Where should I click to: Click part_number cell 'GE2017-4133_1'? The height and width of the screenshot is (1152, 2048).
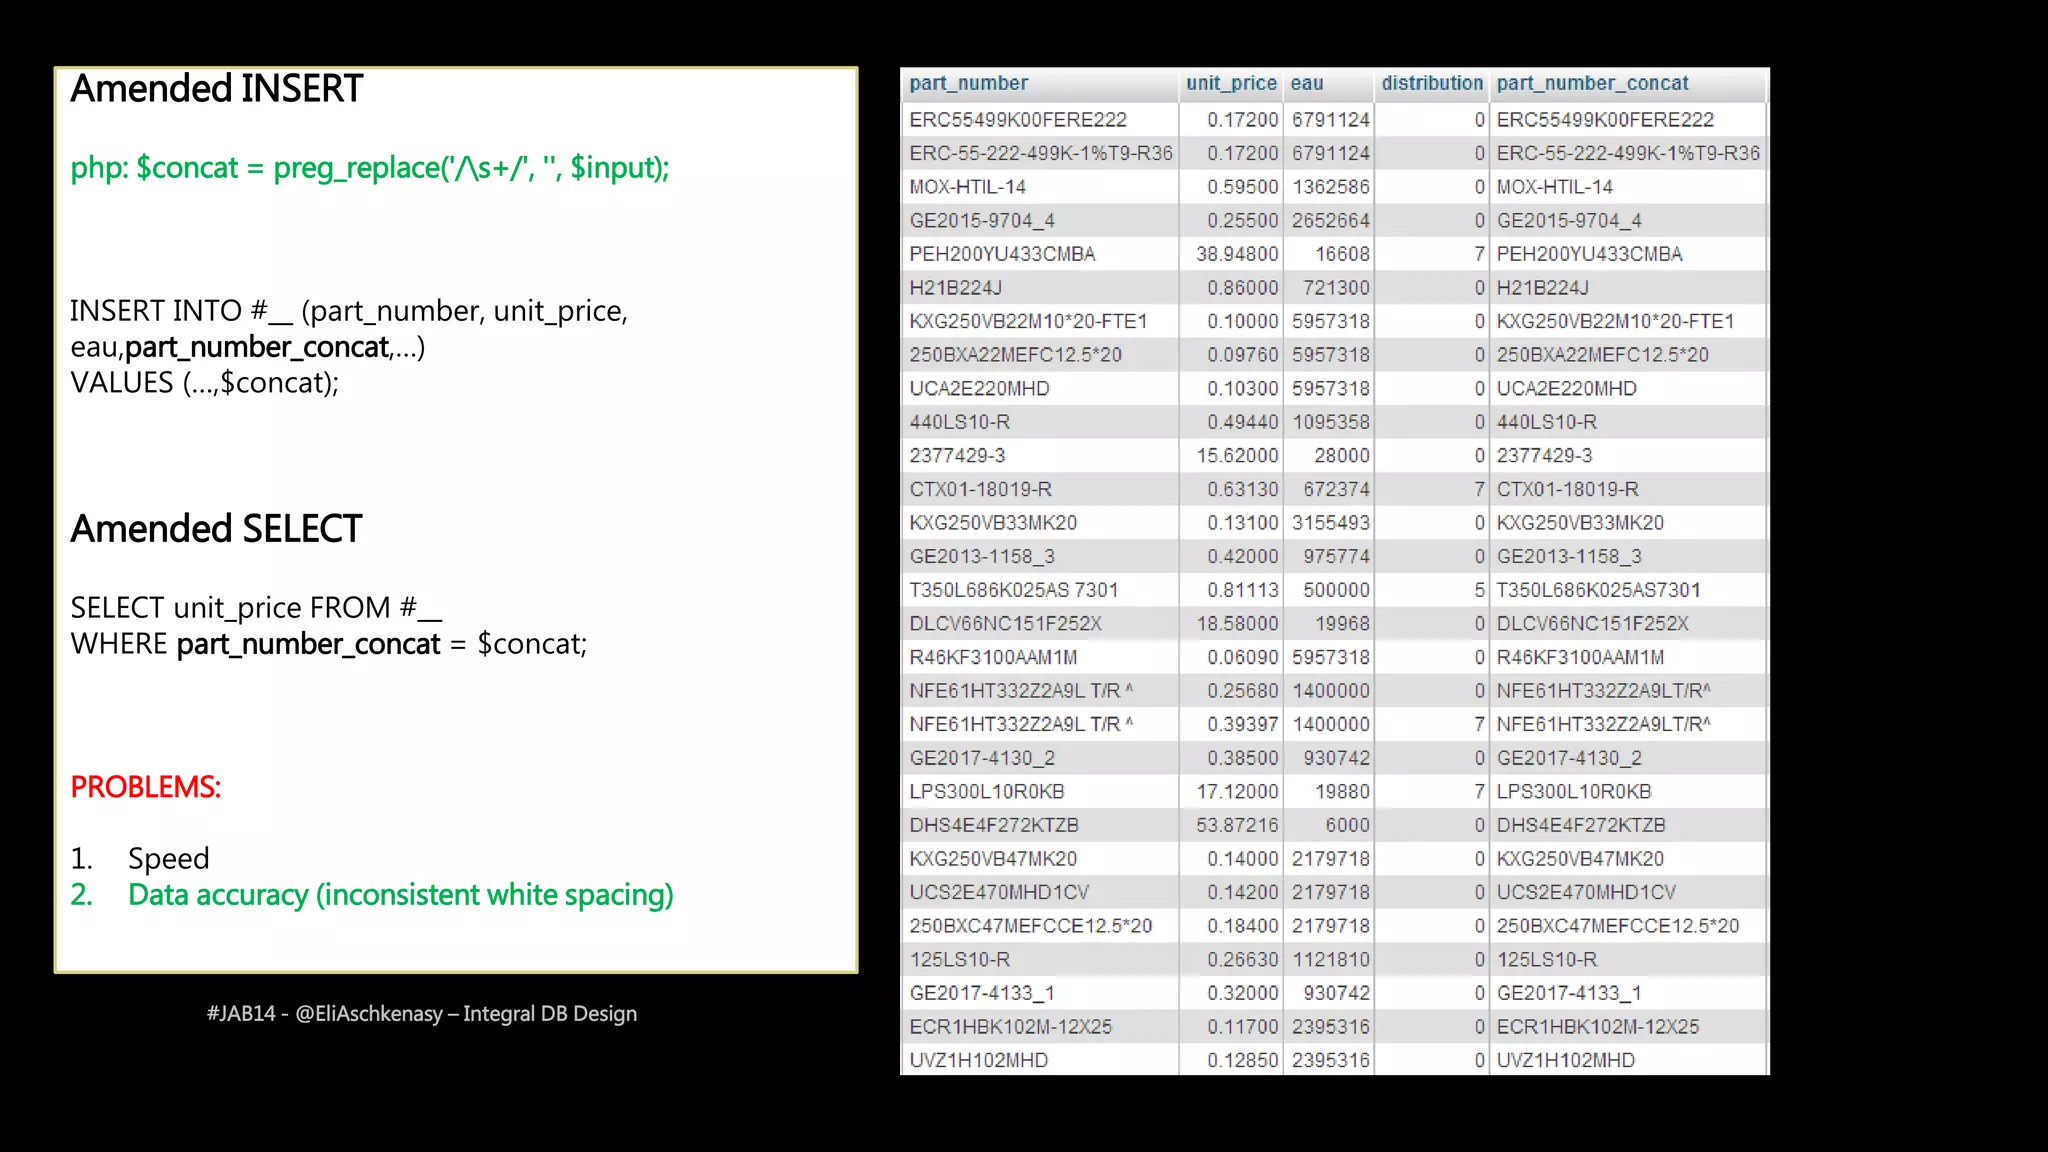click(x=981, y=994)
